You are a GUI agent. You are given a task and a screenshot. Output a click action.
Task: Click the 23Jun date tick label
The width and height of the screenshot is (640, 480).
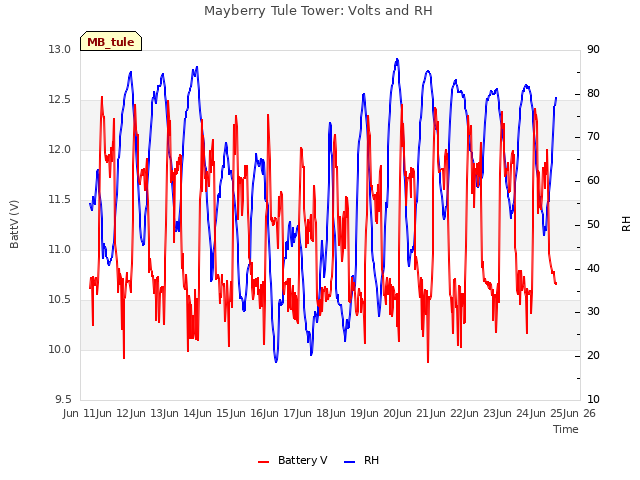(497, 413)
